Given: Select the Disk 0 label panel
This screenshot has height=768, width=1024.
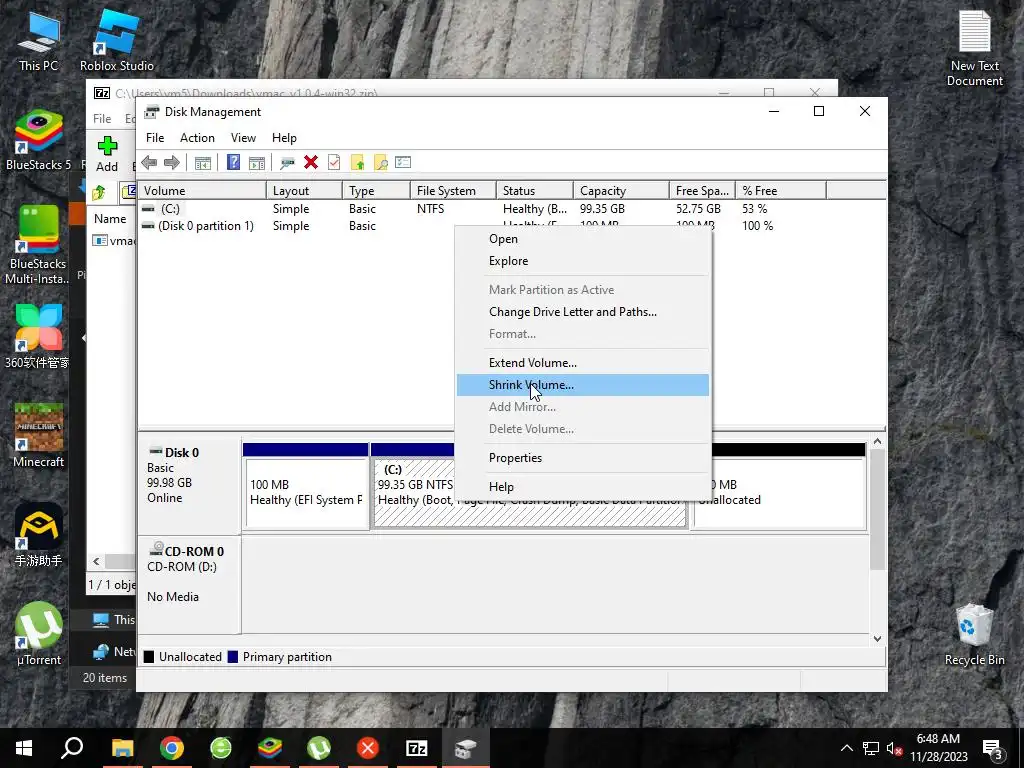Looking at the screenshot, I should [189, 486].
